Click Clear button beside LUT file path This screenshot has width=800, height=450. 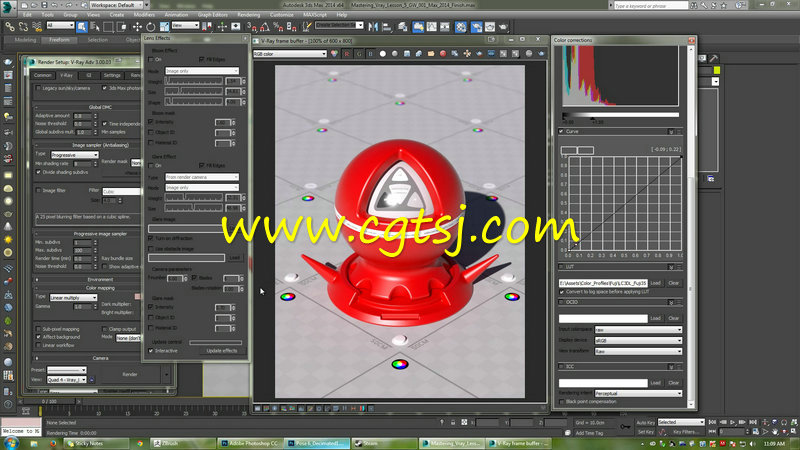(673, 283)
